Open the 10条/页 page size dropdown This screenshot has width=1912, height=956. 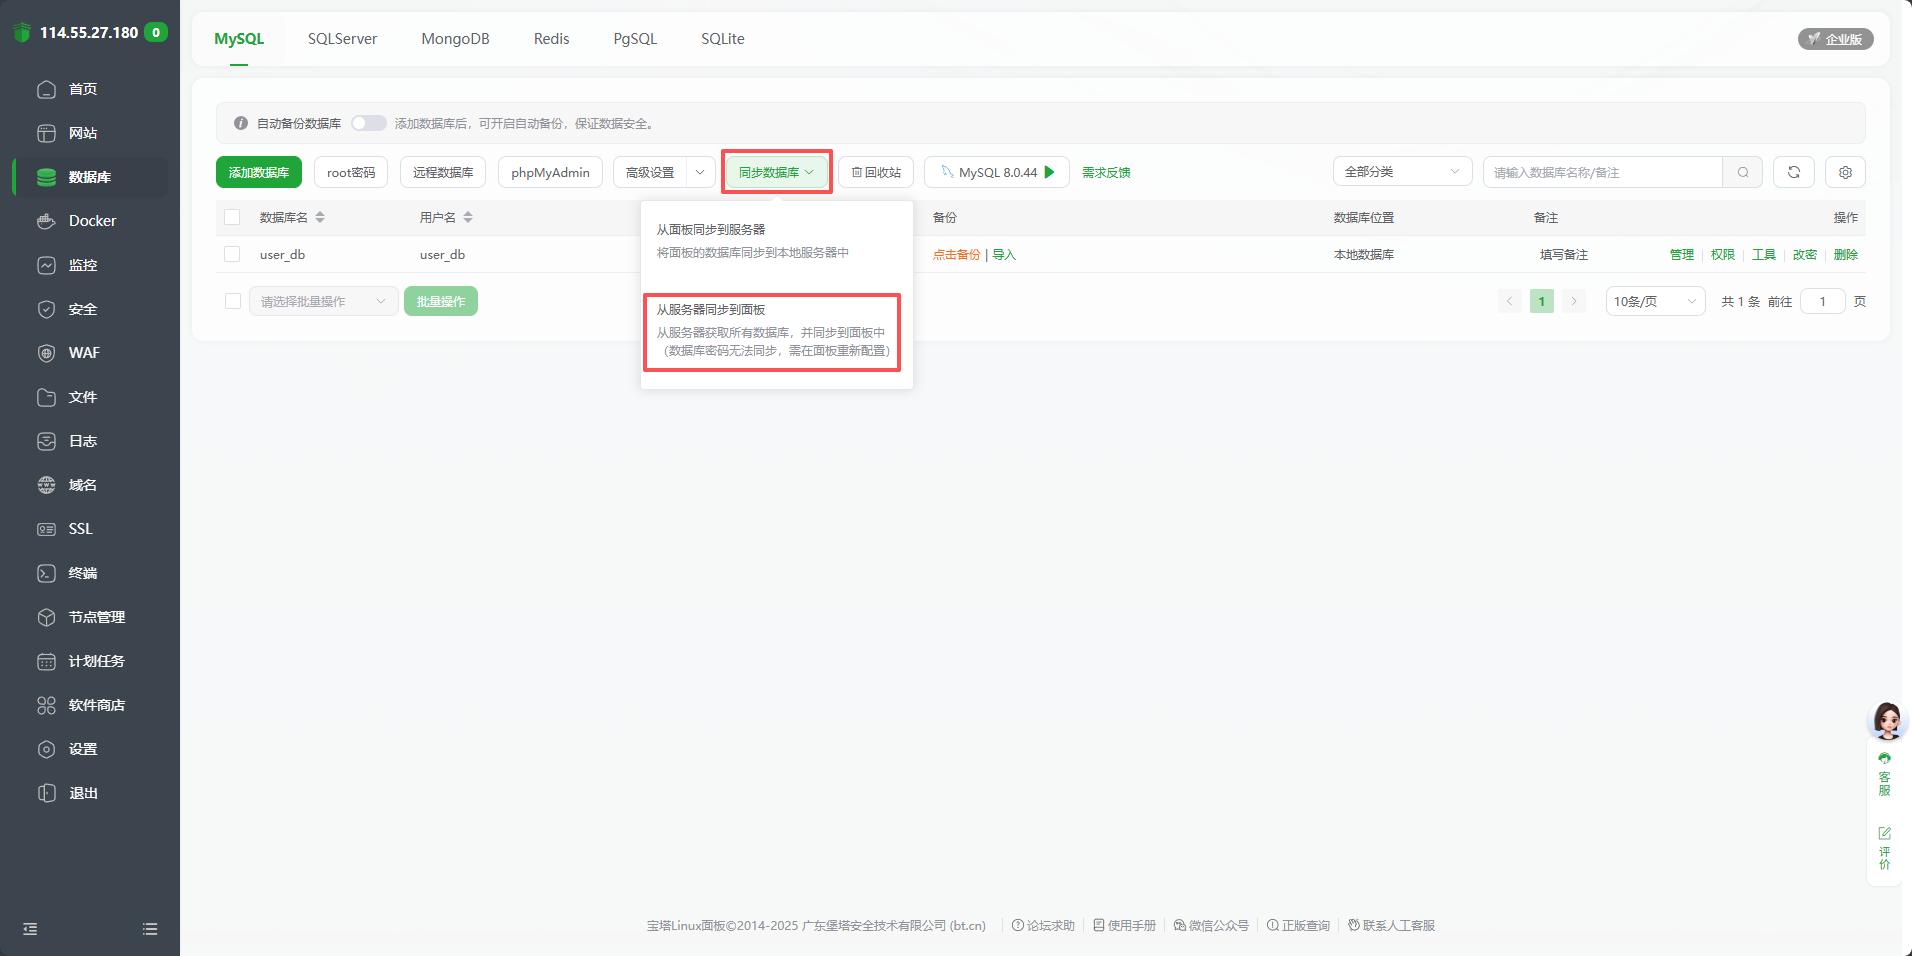[x=1654, y=301]
